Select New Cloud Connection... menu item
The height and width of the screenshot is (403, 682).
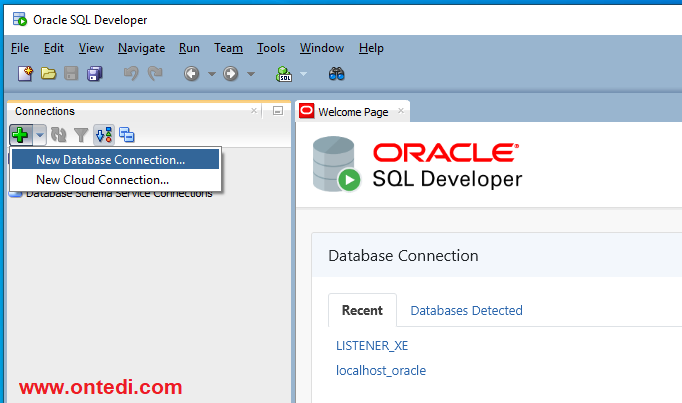tap(115, 179)
